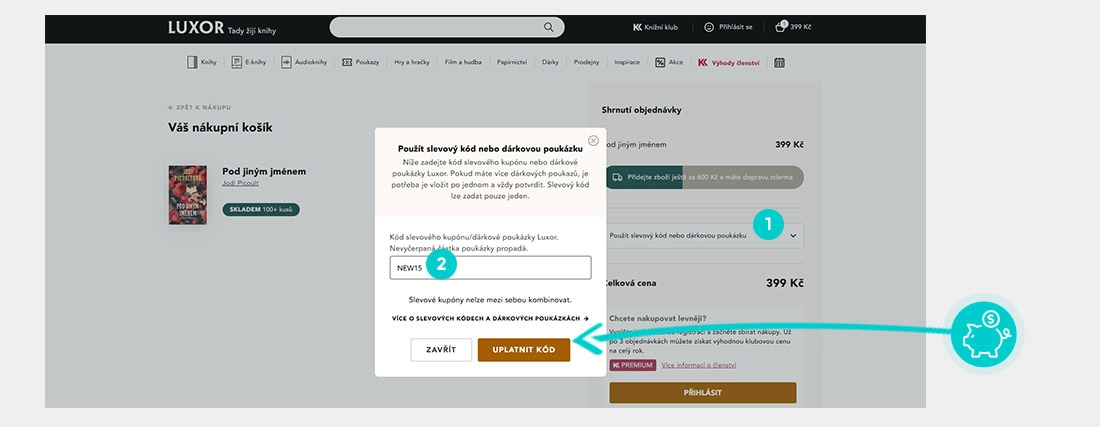
Task: Go to Výhody členství menu
Action: (x=735, y=62)
